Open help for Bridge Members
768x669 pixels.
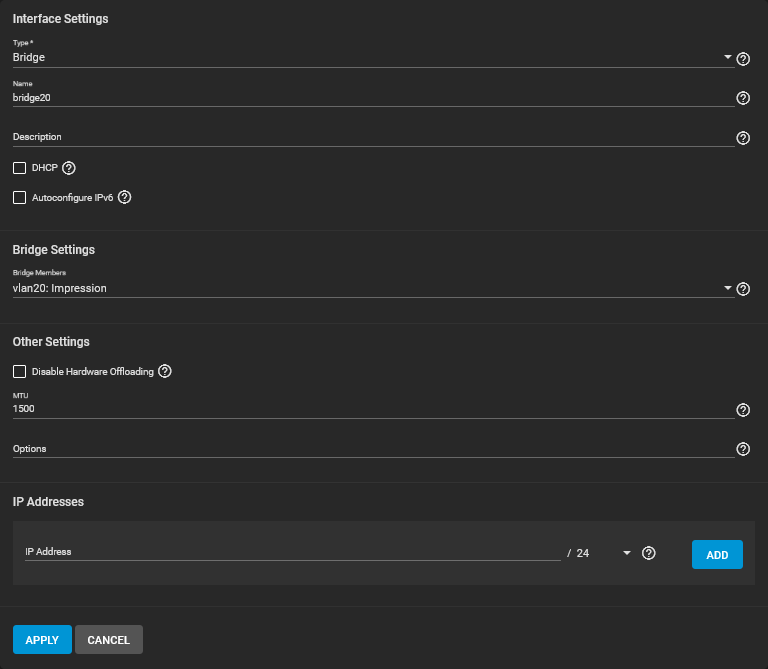[743, 289]
